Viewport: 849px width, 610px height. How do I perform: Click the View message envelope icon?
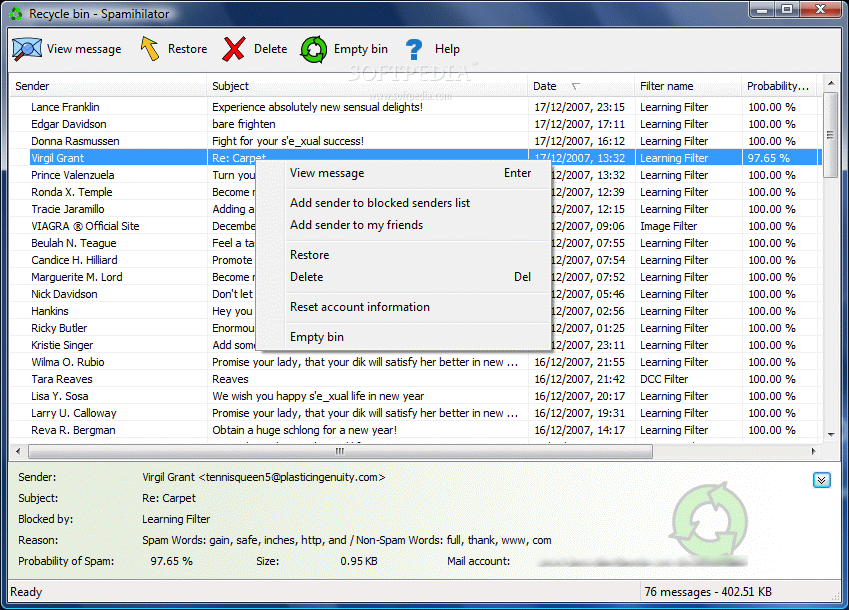coord(27,48)
